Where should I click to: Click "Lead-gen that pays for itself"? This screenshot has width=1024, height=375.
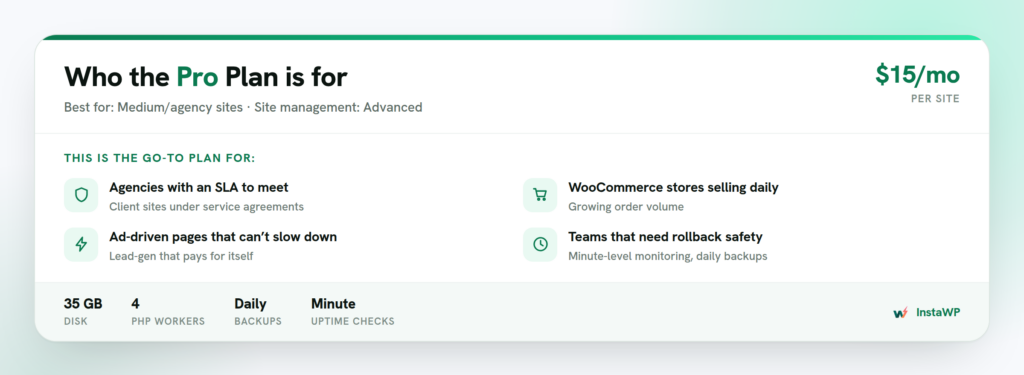(181, 256)
